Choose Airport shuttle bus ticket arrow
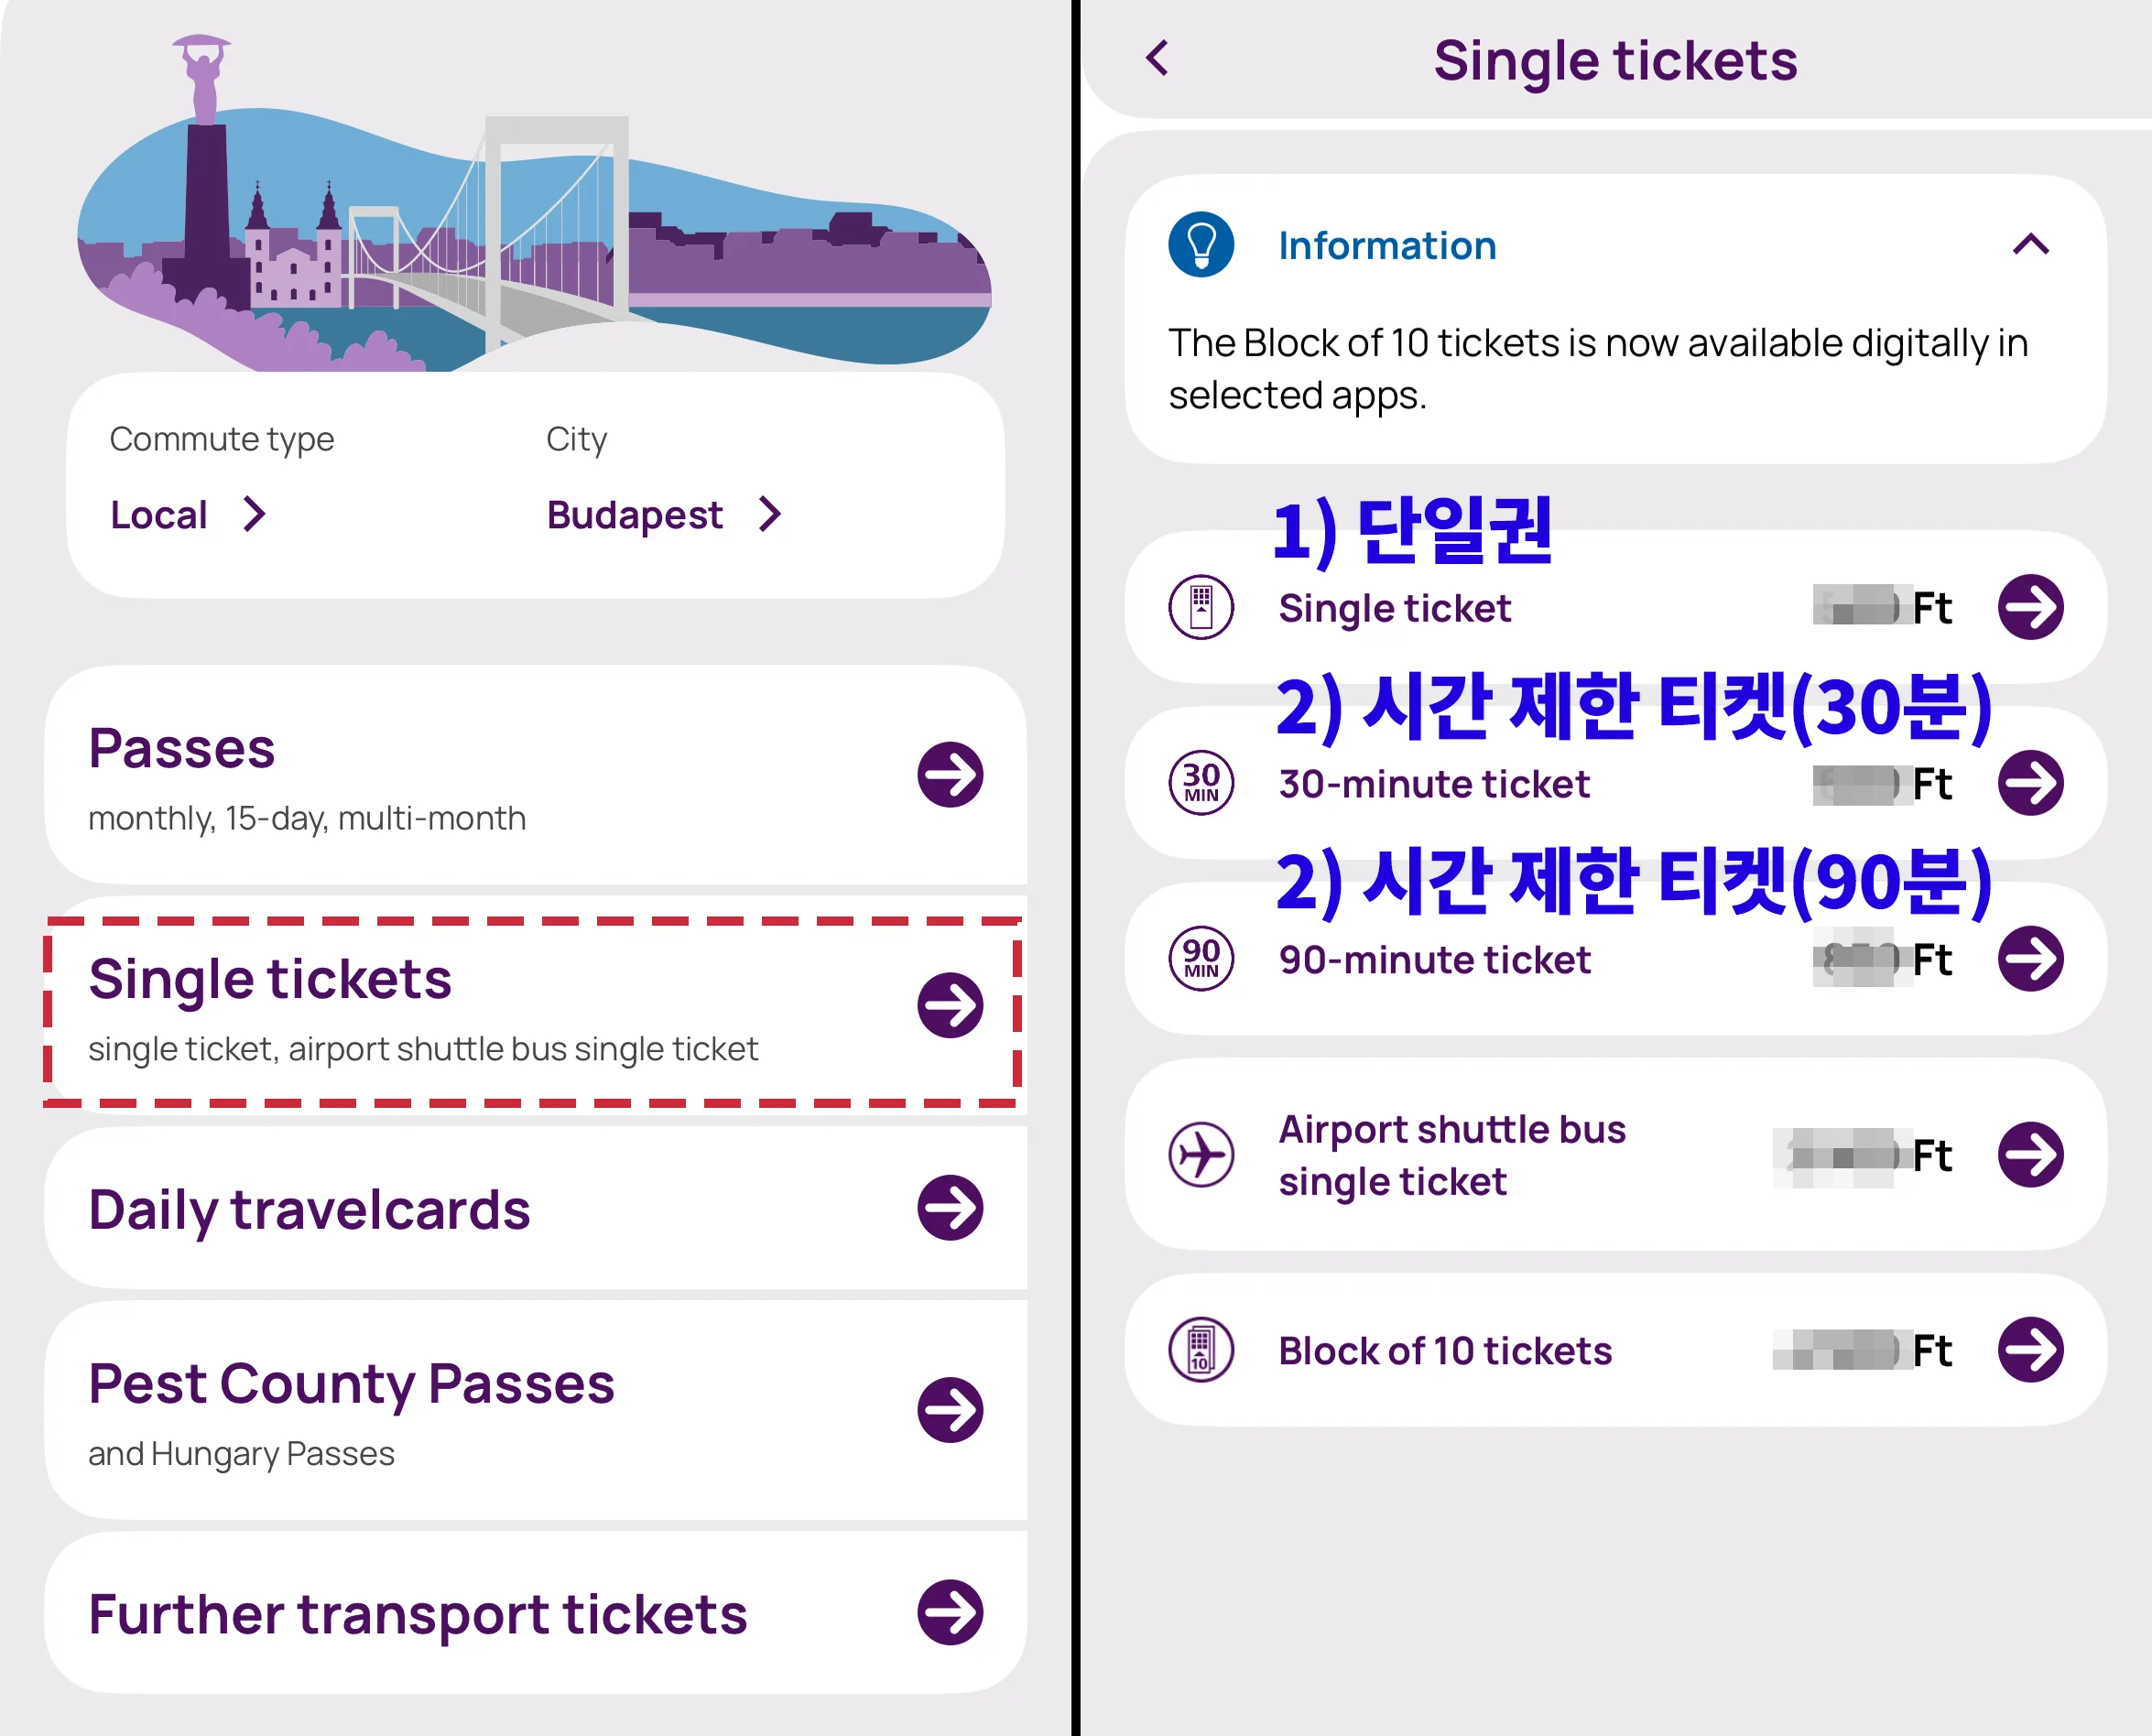Viewport: 2152px width, 1736px height. pos(2030,1155)
